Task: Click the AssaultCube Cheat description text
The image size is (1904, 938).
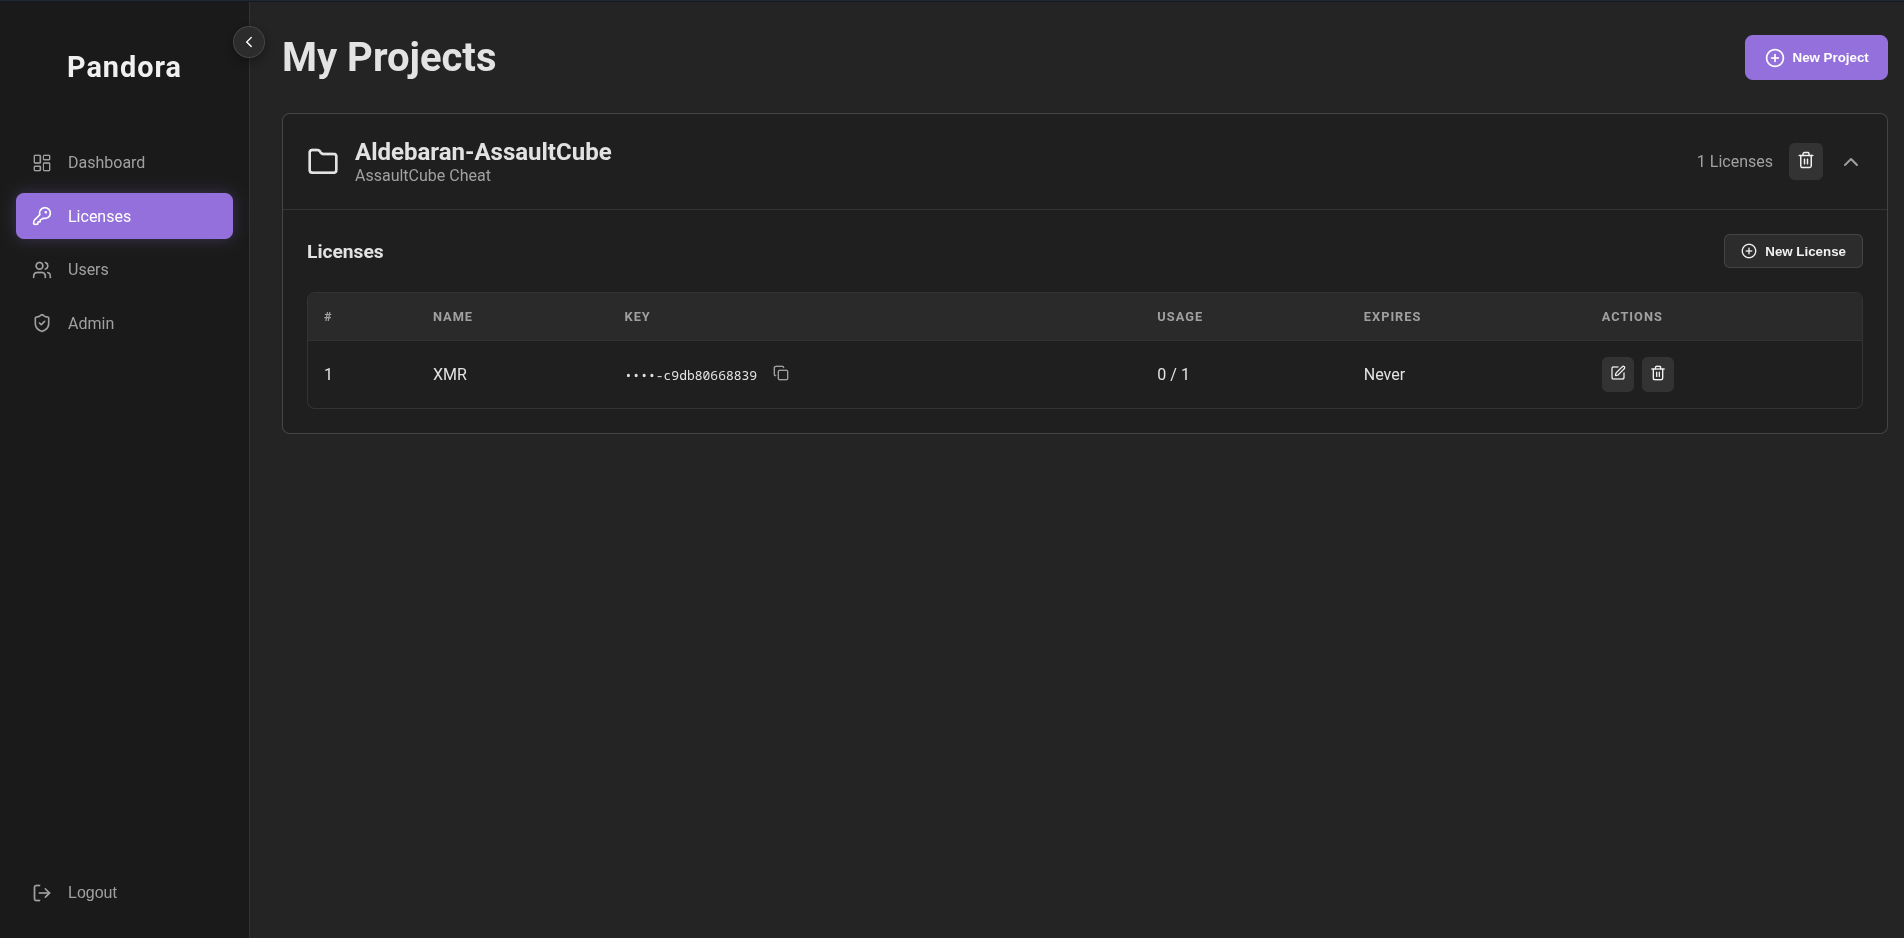Action: pyautogui.click(x=423, y=176)
